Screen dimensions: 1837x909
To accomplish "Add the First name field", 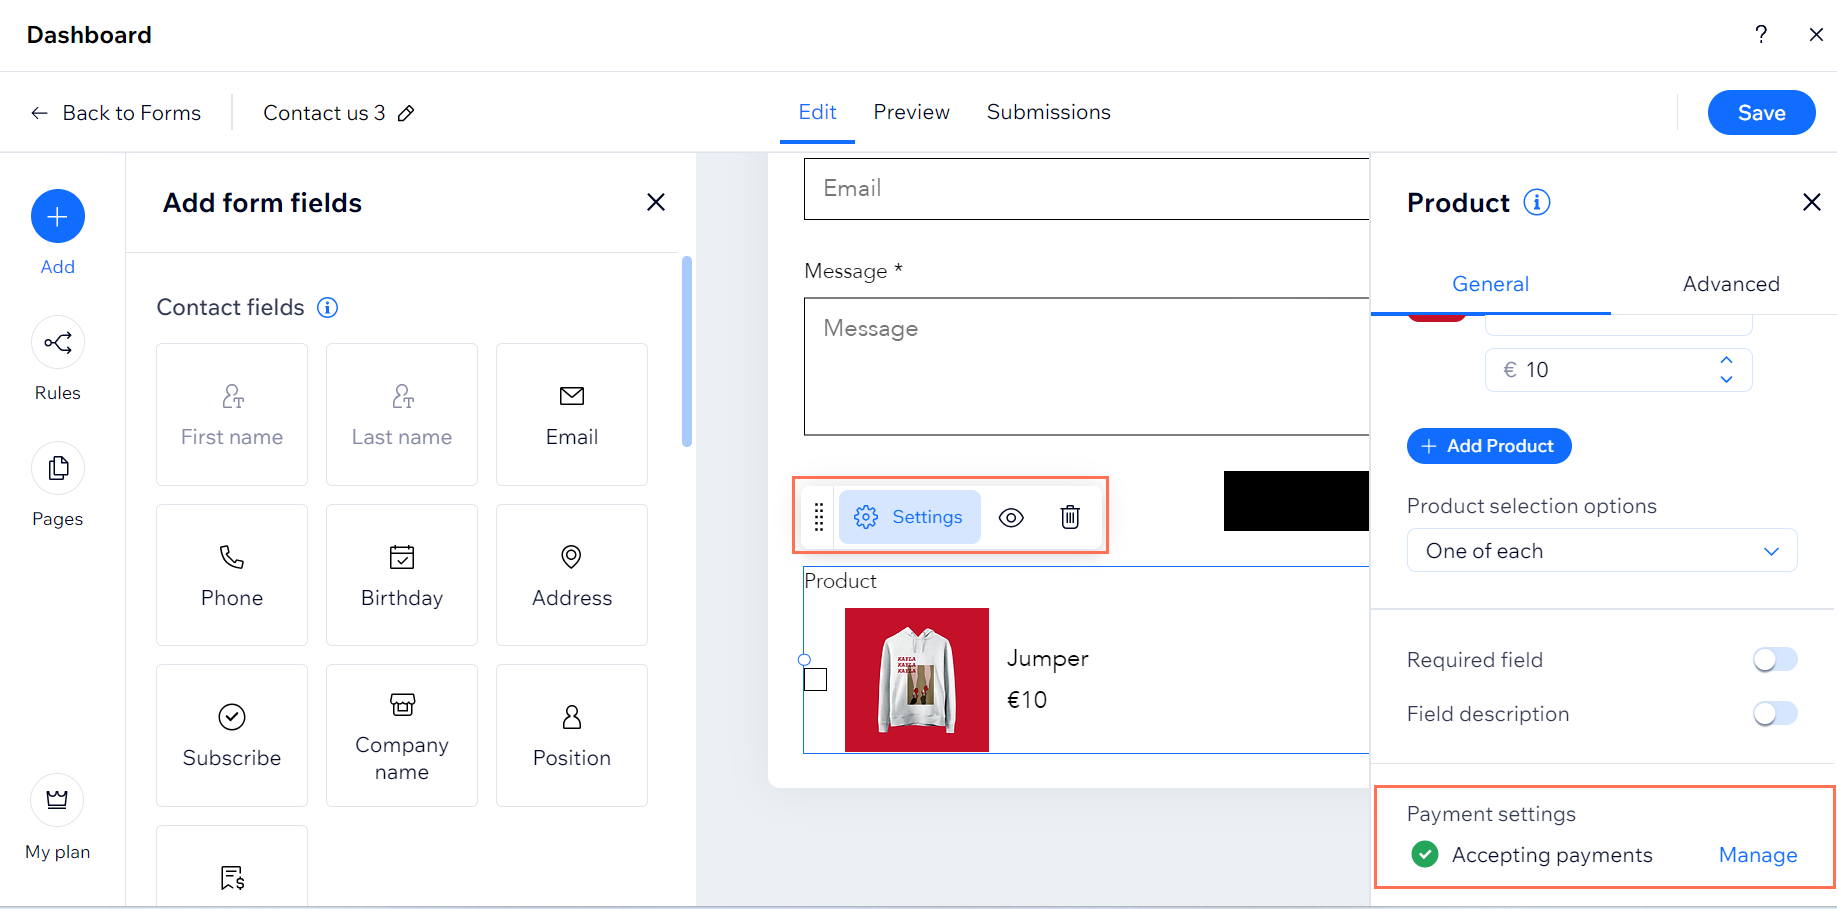I will [232, 414].
